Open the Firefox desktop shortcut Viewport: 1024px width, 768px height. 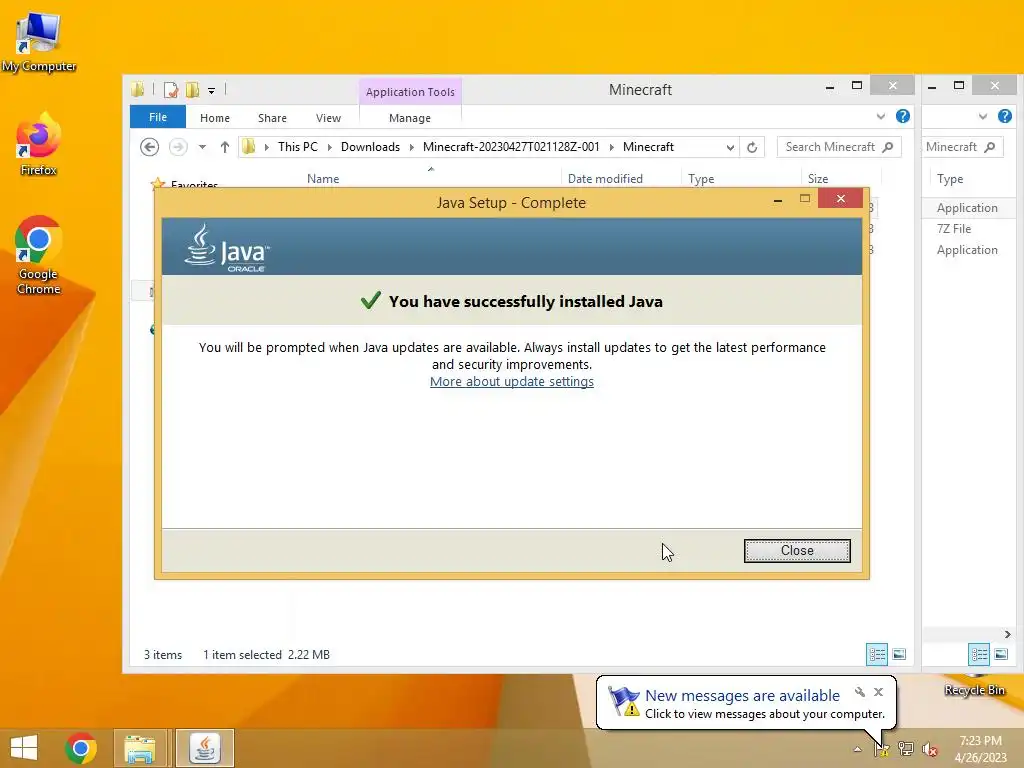point(39,144)
